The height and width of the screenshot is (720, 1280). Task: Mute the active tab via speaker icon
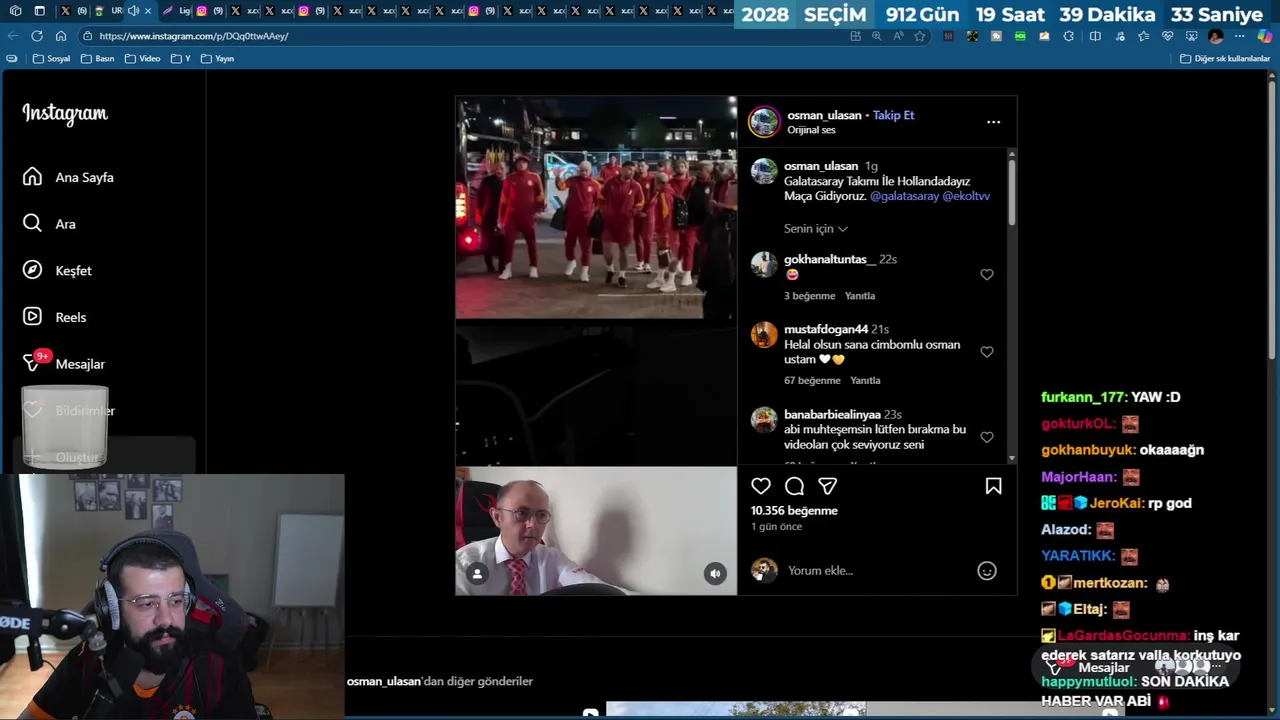pos(133,11)
